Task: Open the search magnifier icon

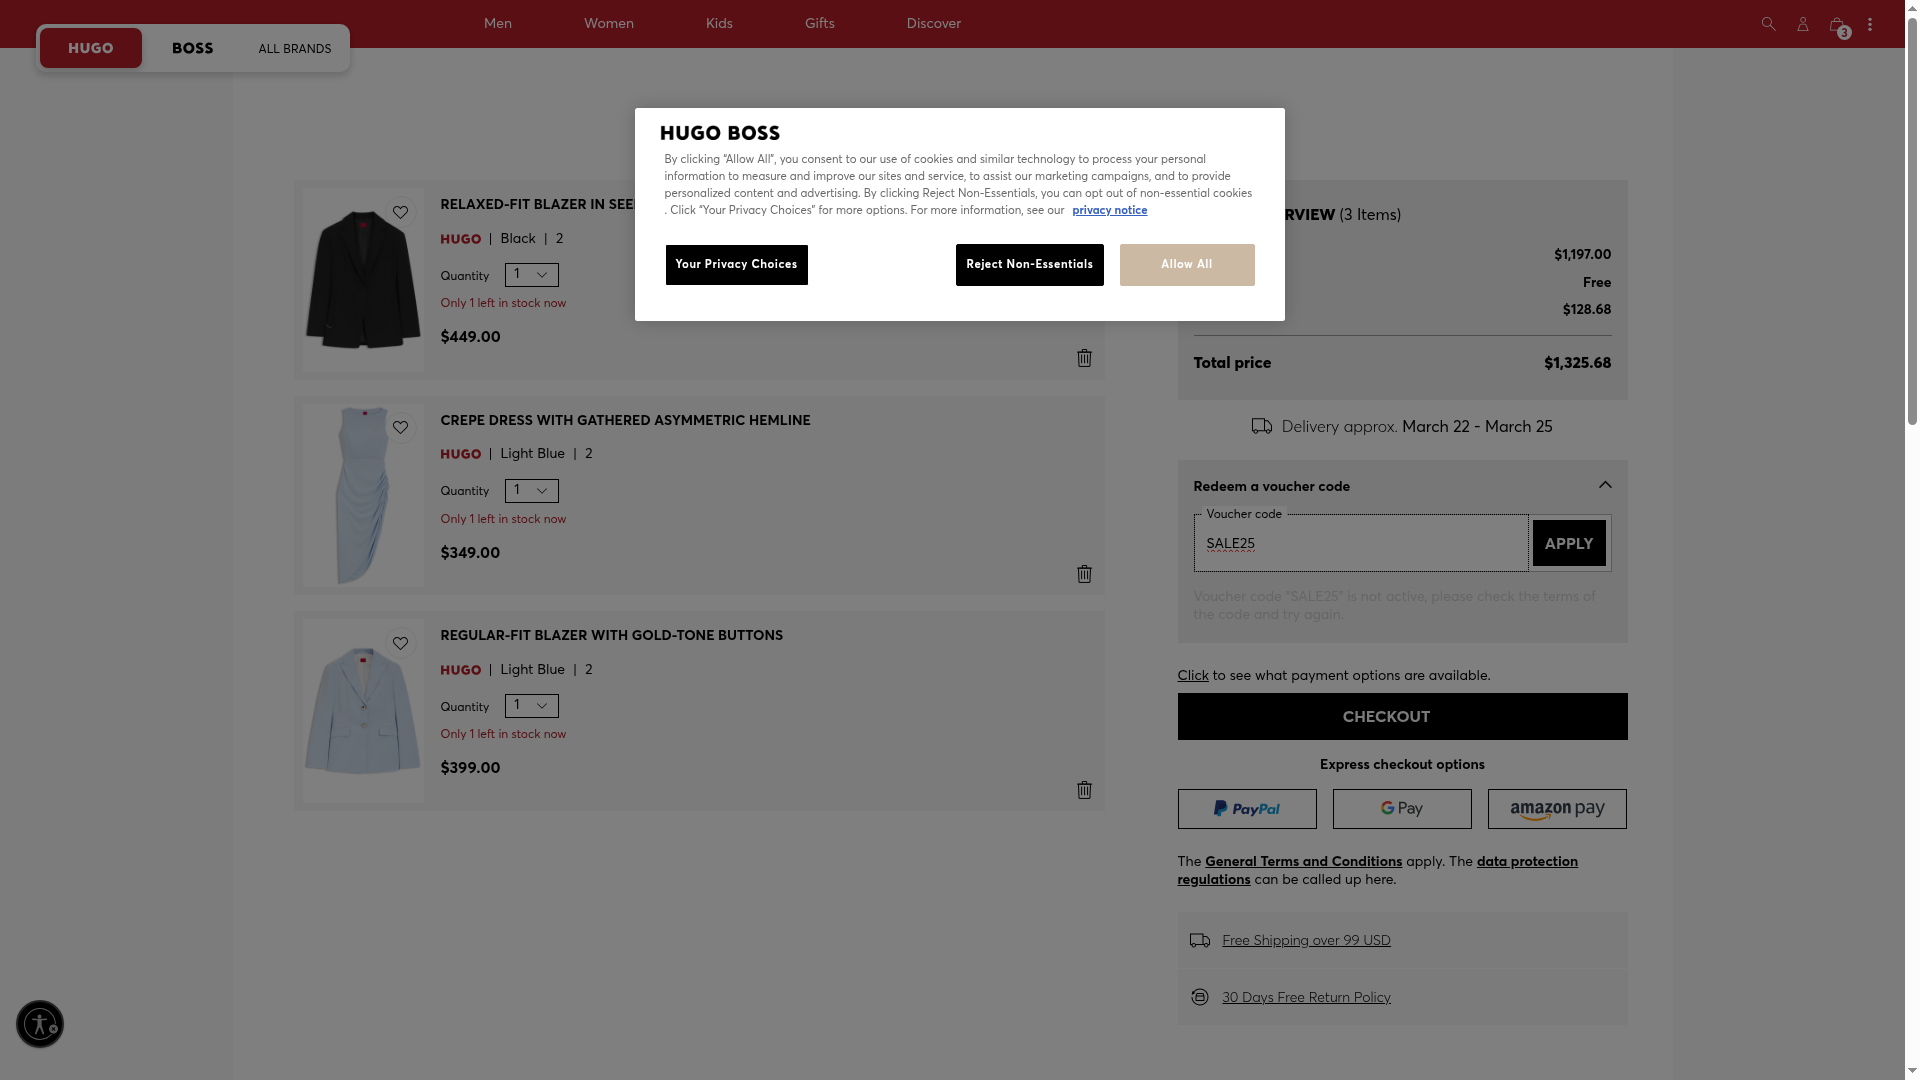Action: [1768, 24]
